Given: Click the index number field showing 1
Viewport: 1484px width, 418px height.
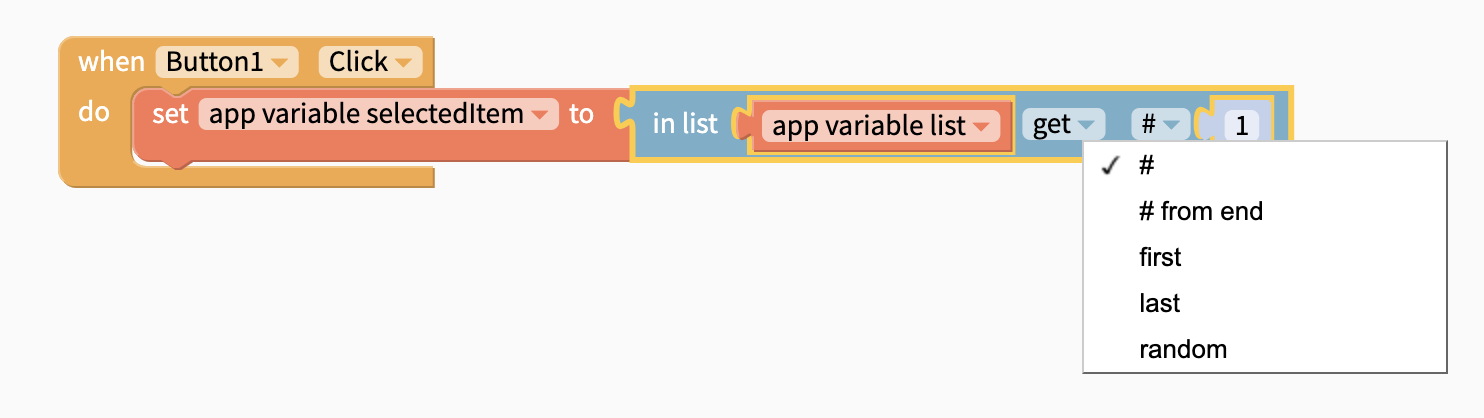Looking at the screenshot, I should 1241,126.
